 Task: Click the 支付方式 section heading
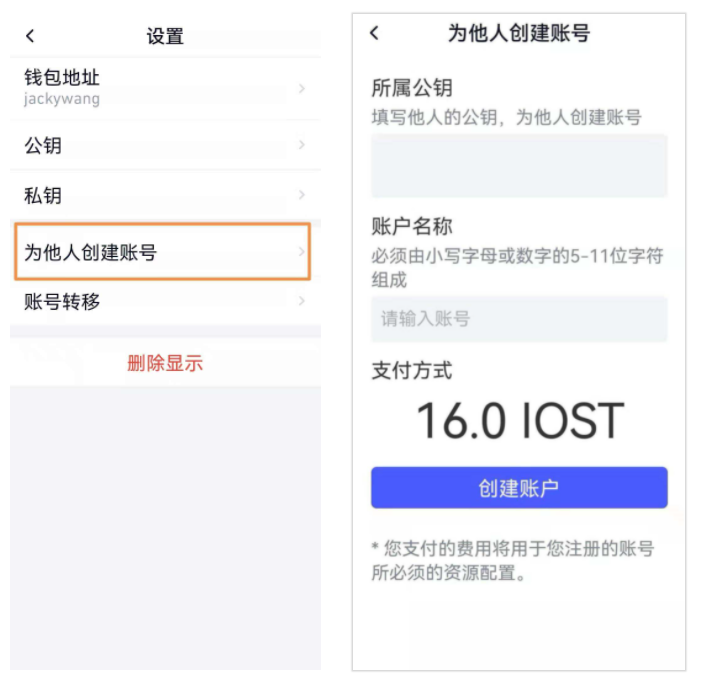coord(412,370)
